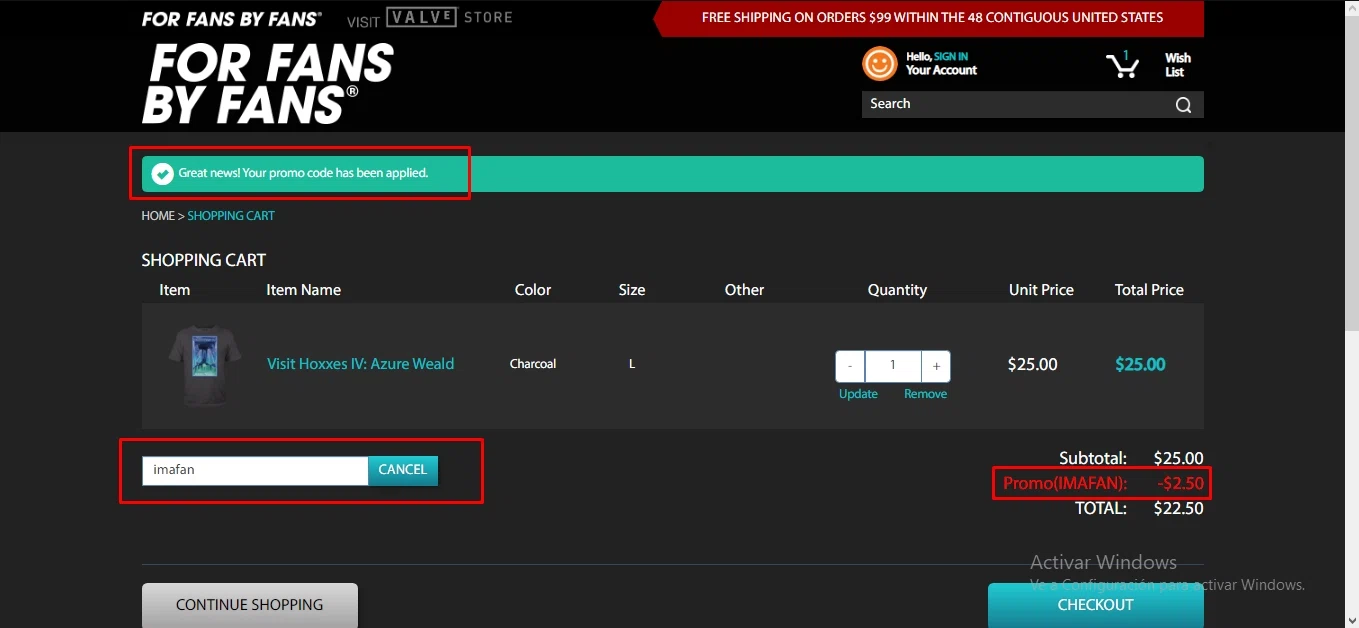Screen dimensions: 1359x628
Task: Click the SIGN IN link
Action: pyautogui.click(x=951, y=57)
